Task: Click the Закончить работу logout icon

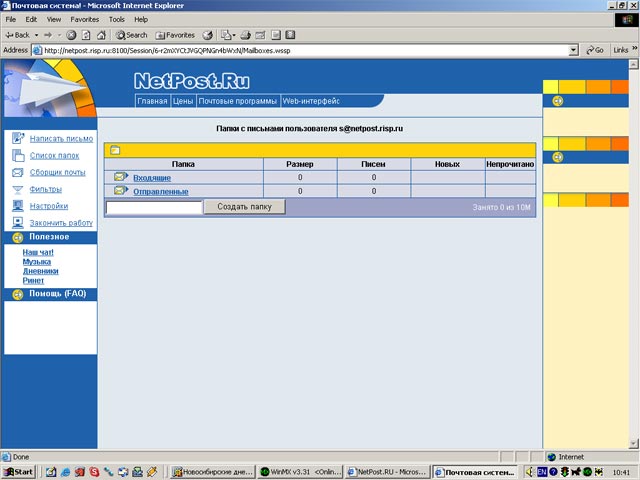Action: tap(18, 222)
